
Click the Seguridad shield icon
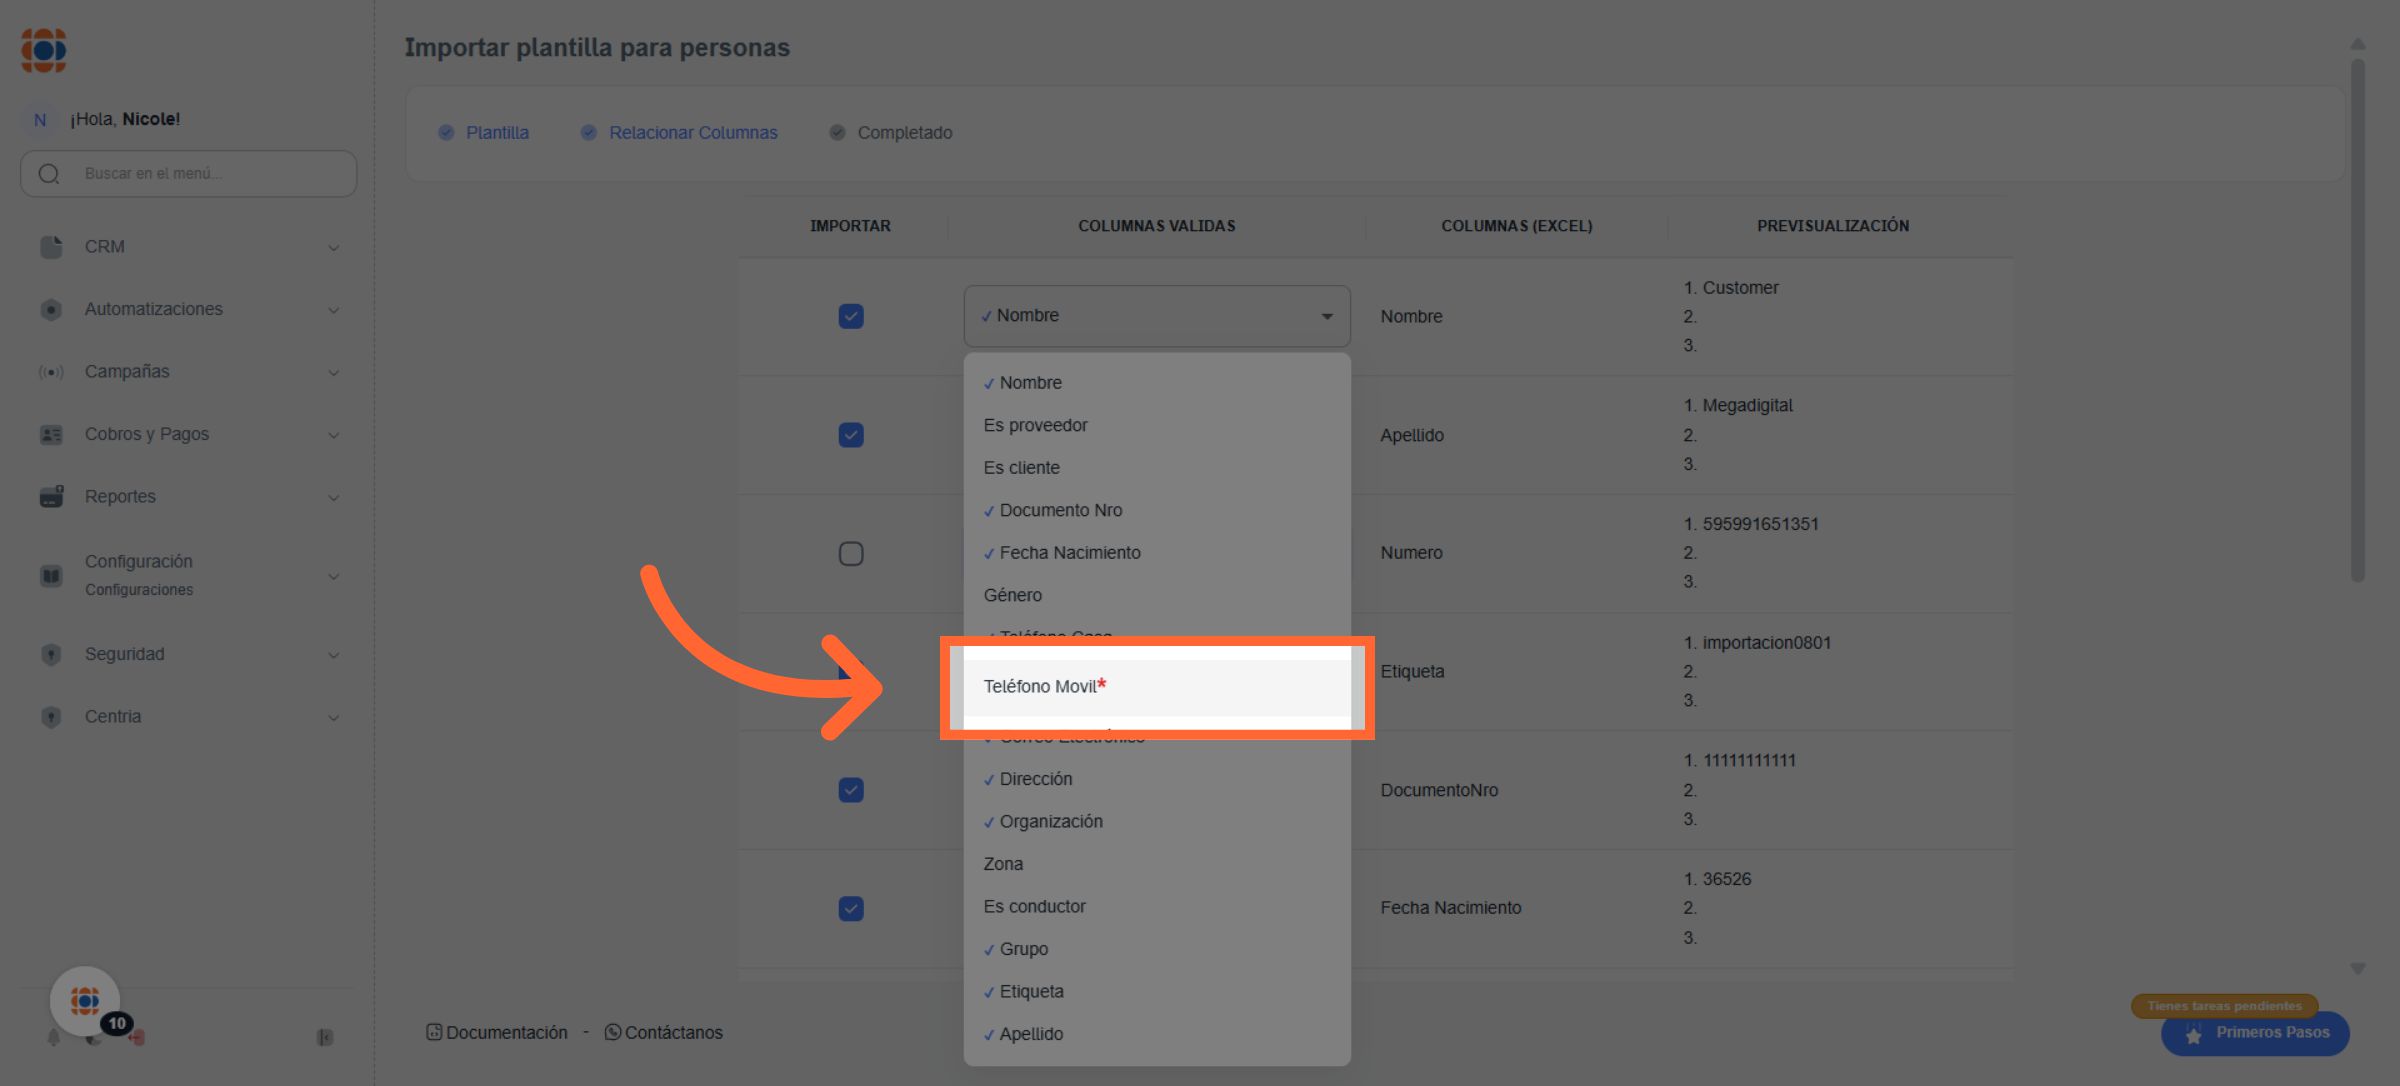coord(51,655)
